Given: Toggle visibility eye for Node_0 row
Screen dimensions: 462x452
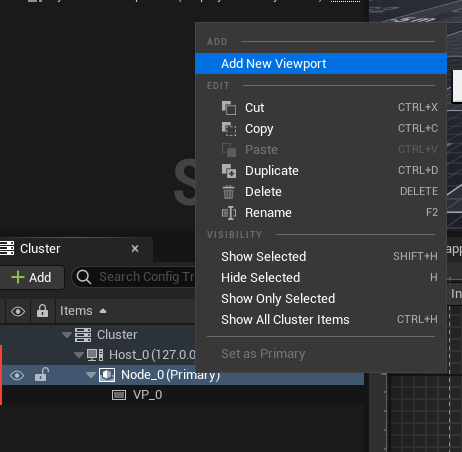Looking at the screenshot, I should 17,375.
